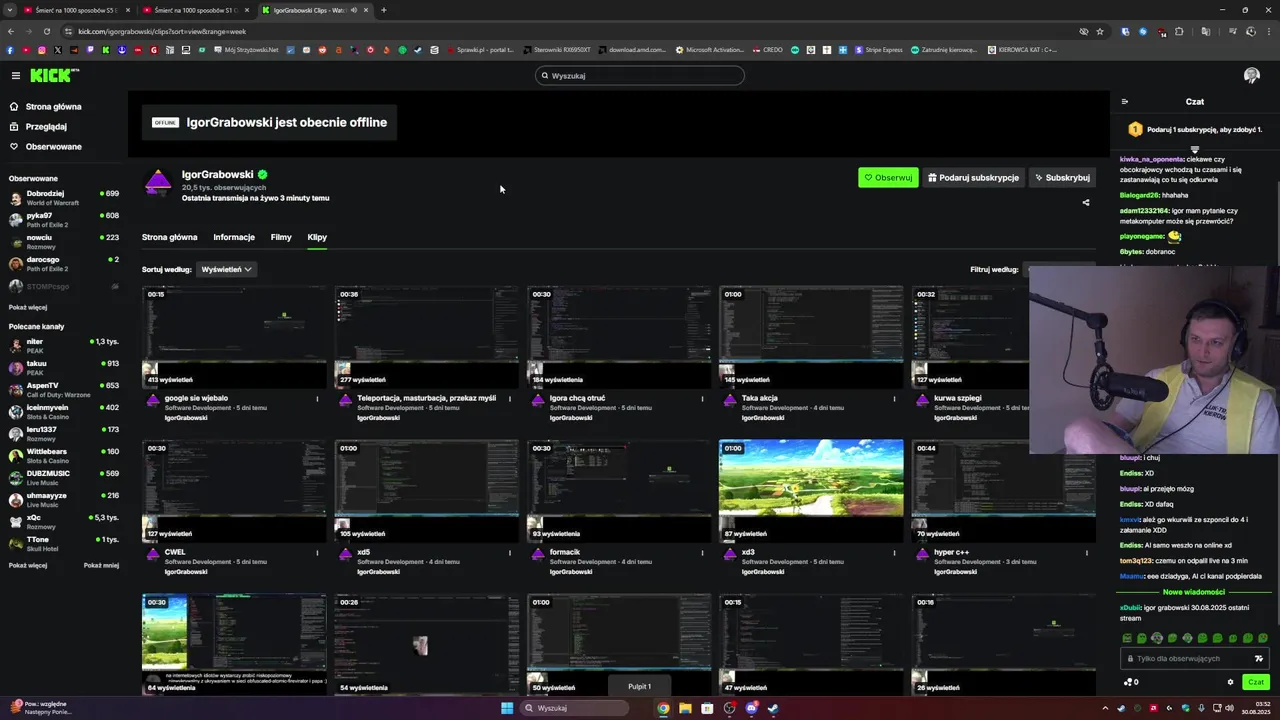1280x720 pixels.
Task: Click the Kick Wyszukaj search field
Action: click(640, 75)
